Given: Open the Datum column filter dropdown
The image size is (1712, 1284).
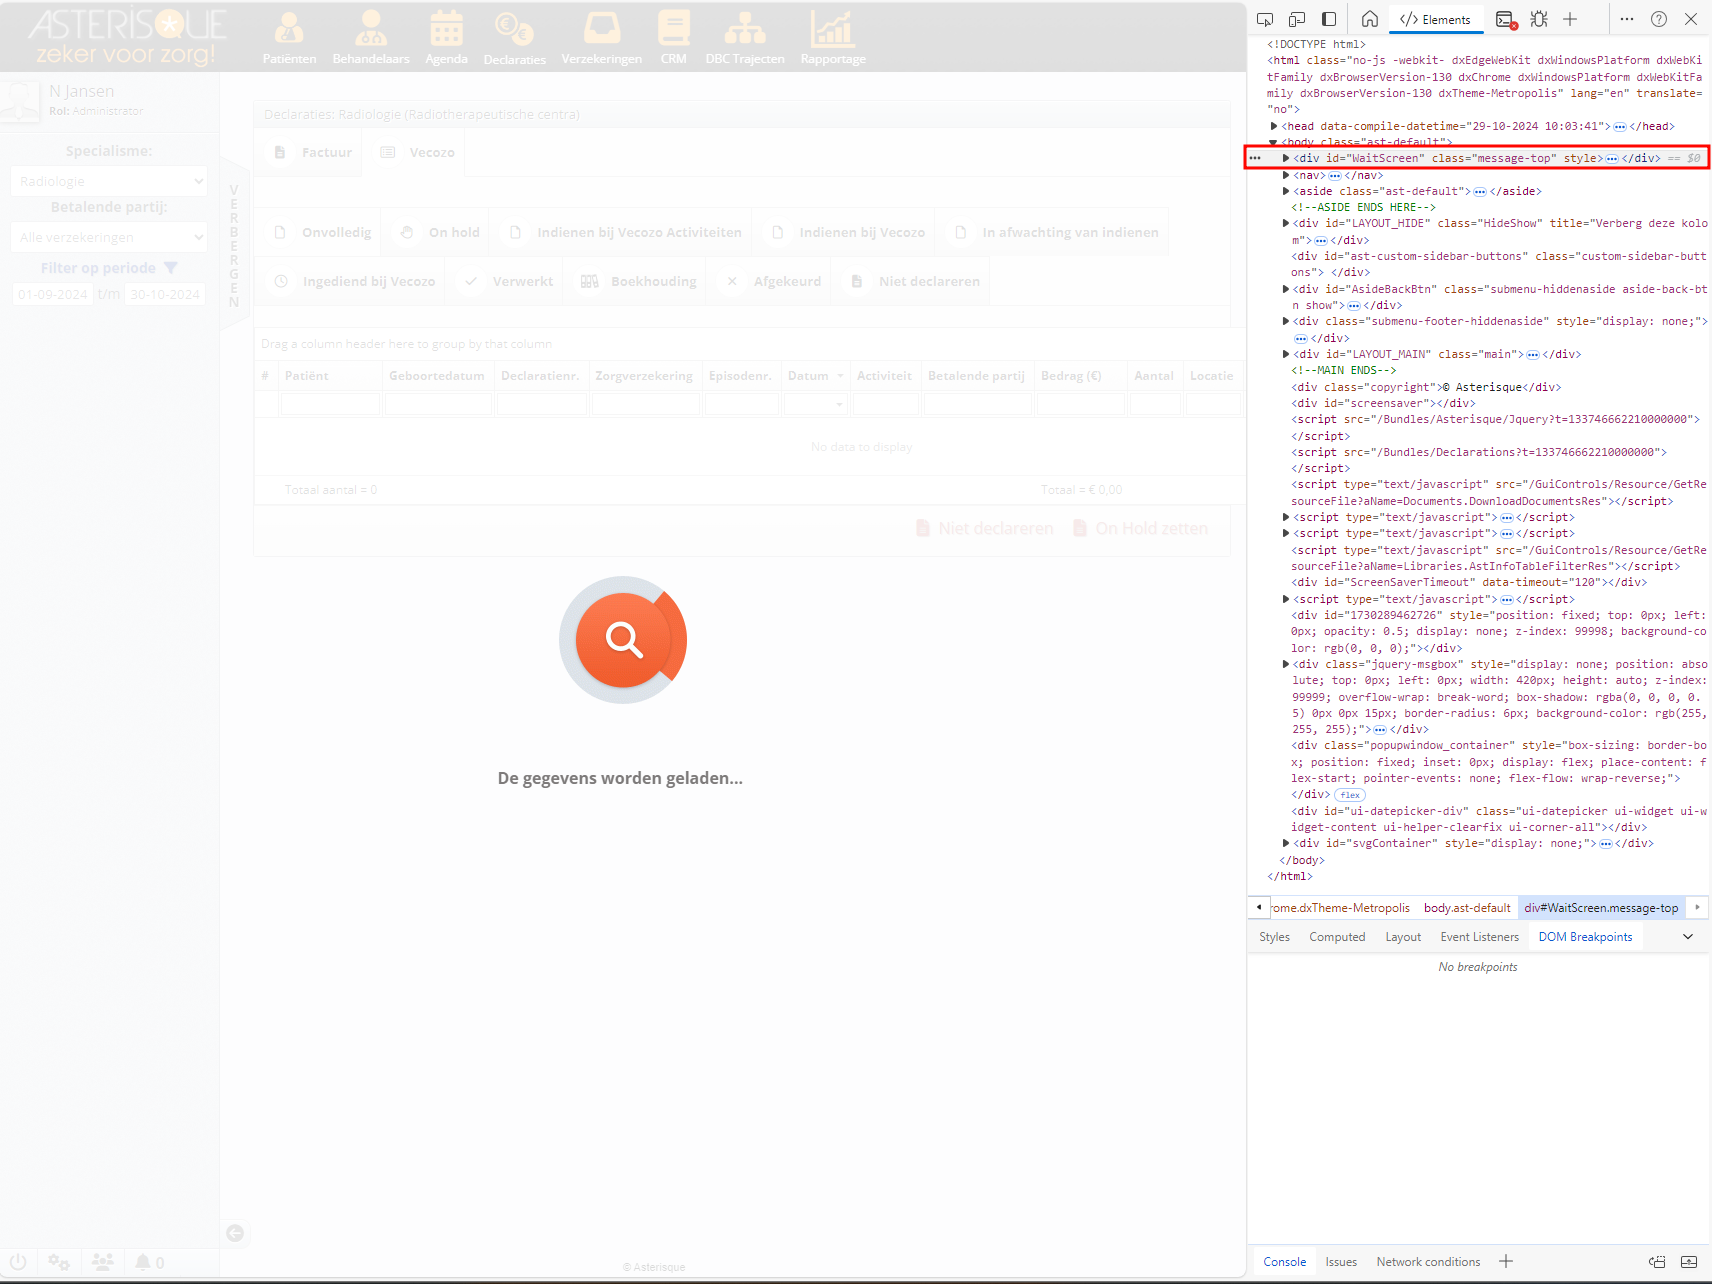Looking at the screenshot, I should 839,404.
